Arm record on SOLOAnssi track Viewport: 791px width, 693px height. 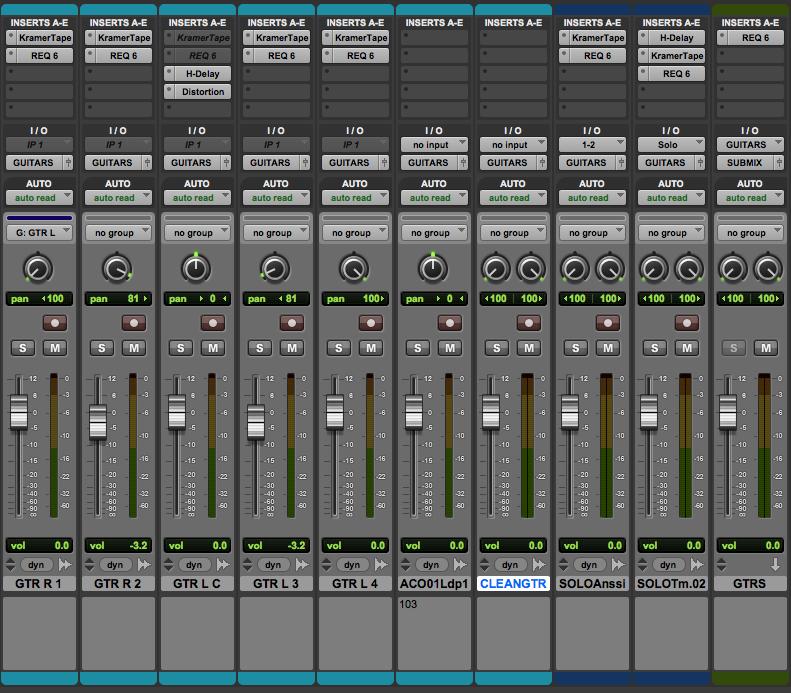click(607, 323)
